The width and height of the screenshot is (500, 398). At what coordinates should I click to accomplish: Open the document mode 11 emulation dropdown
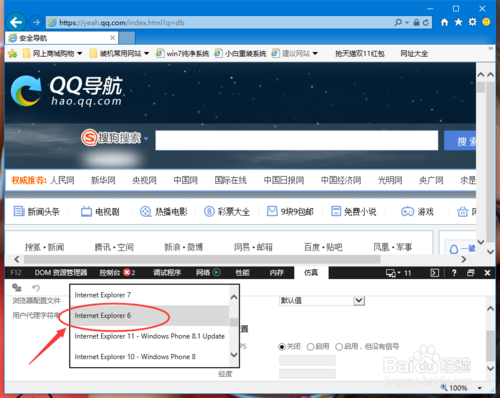[x=398, y=273]
